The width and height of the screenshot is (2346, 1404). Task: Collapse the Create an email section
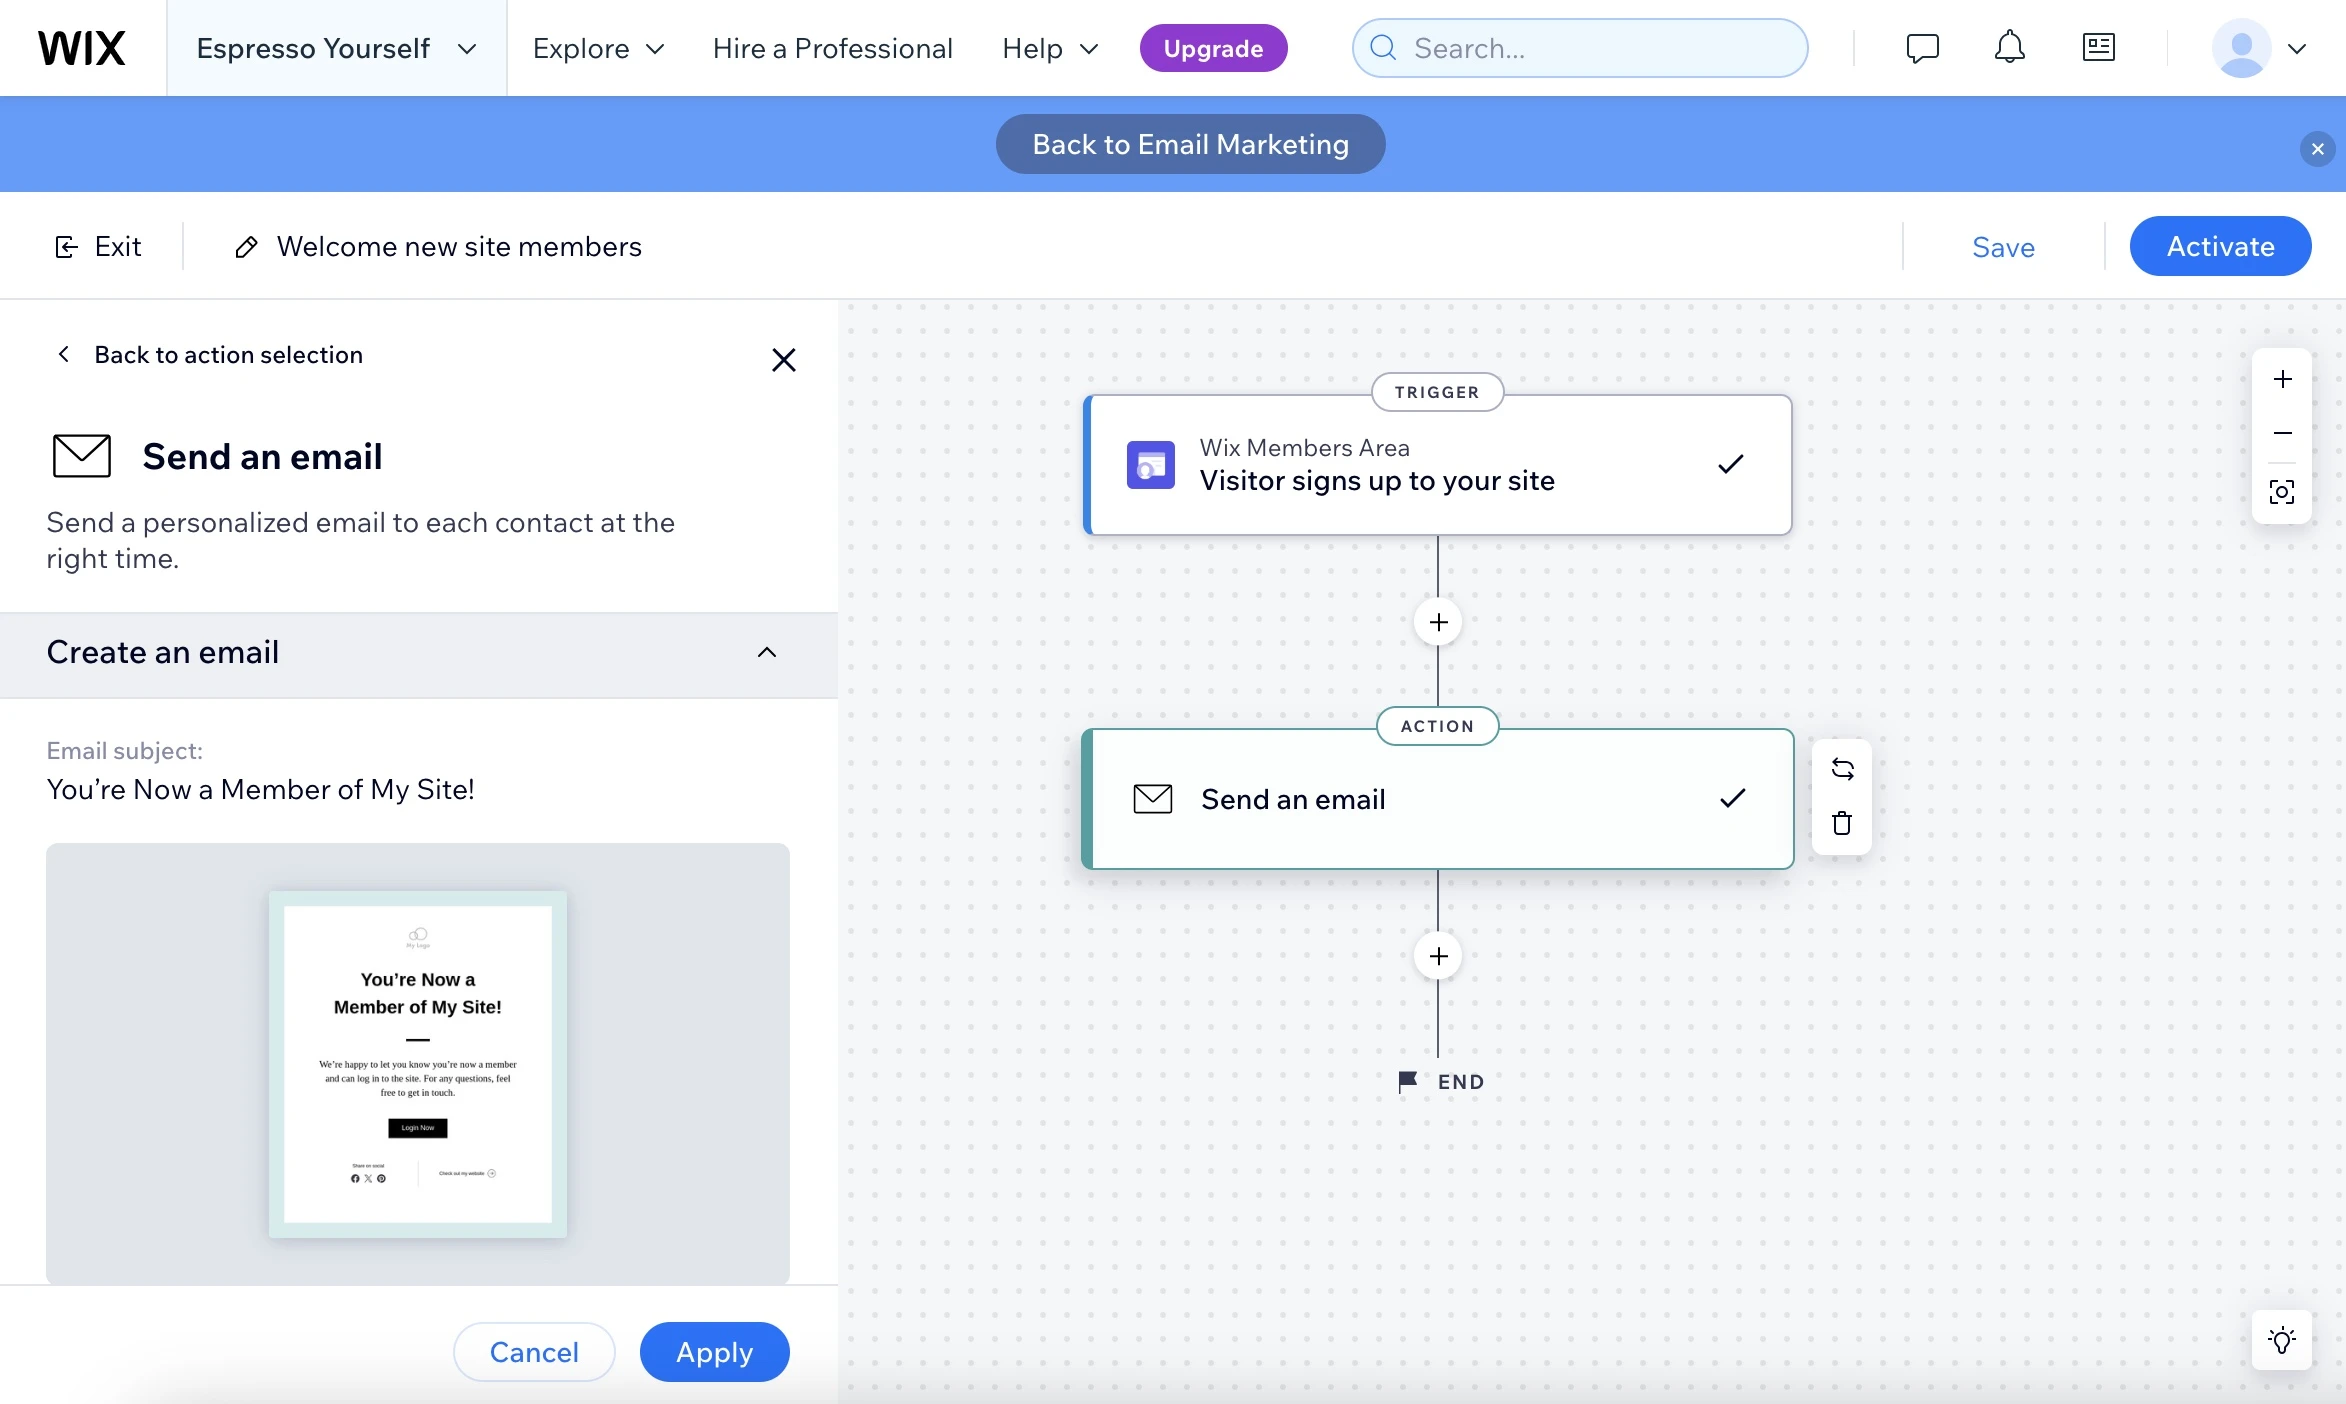(x=766, y=653)
